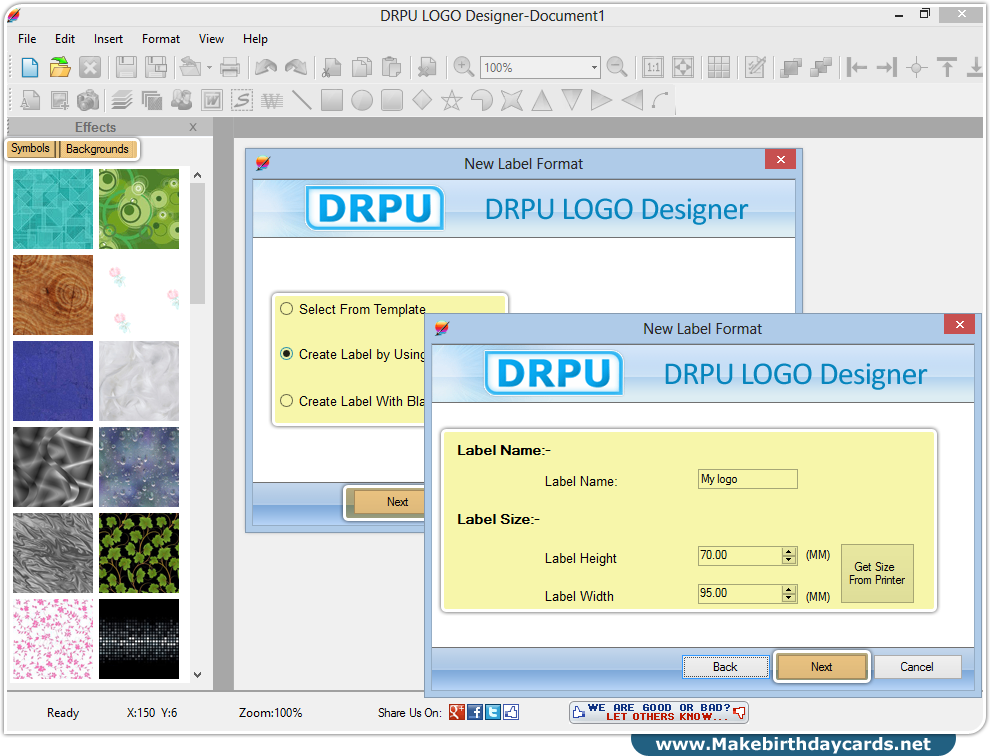Open the Insert menu

tap(109, 39)
